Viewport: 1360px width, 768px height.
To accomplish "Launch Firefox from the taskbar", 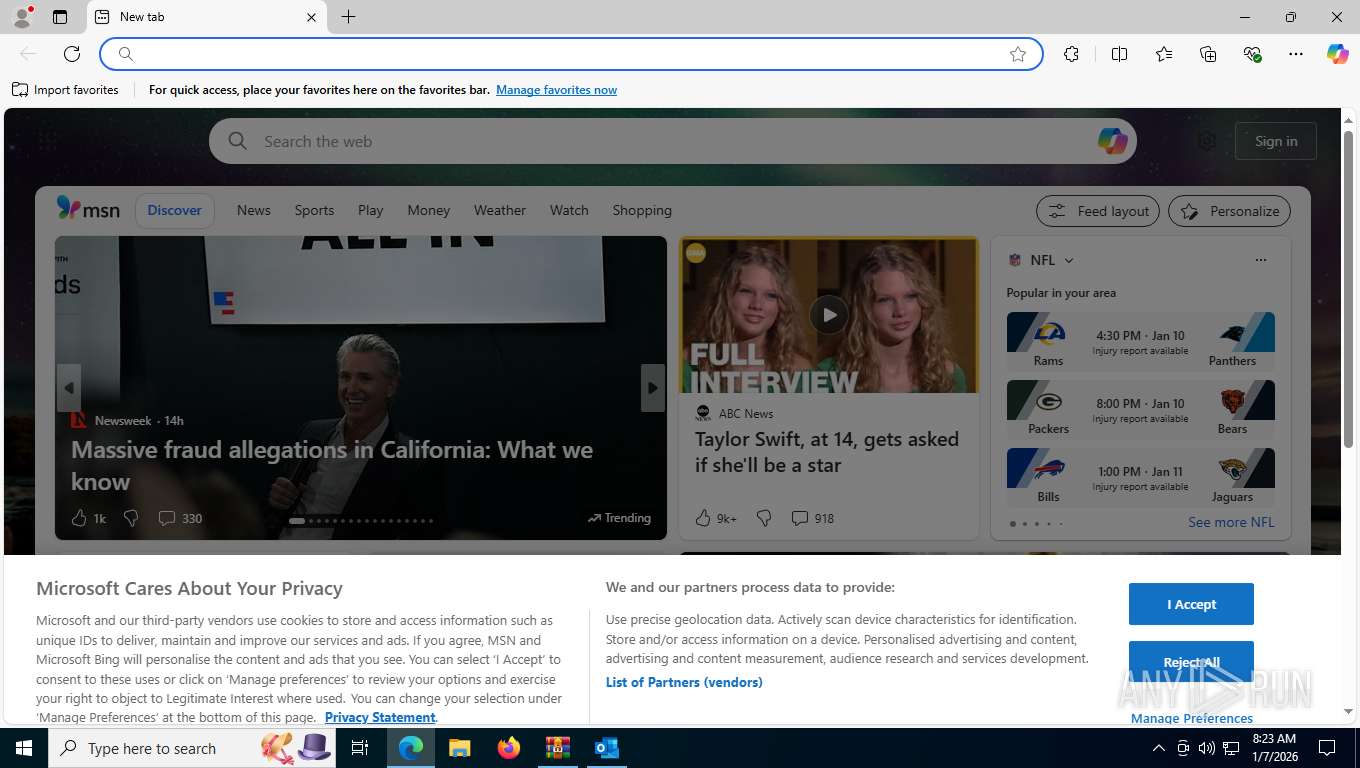I will coord(509,748).
